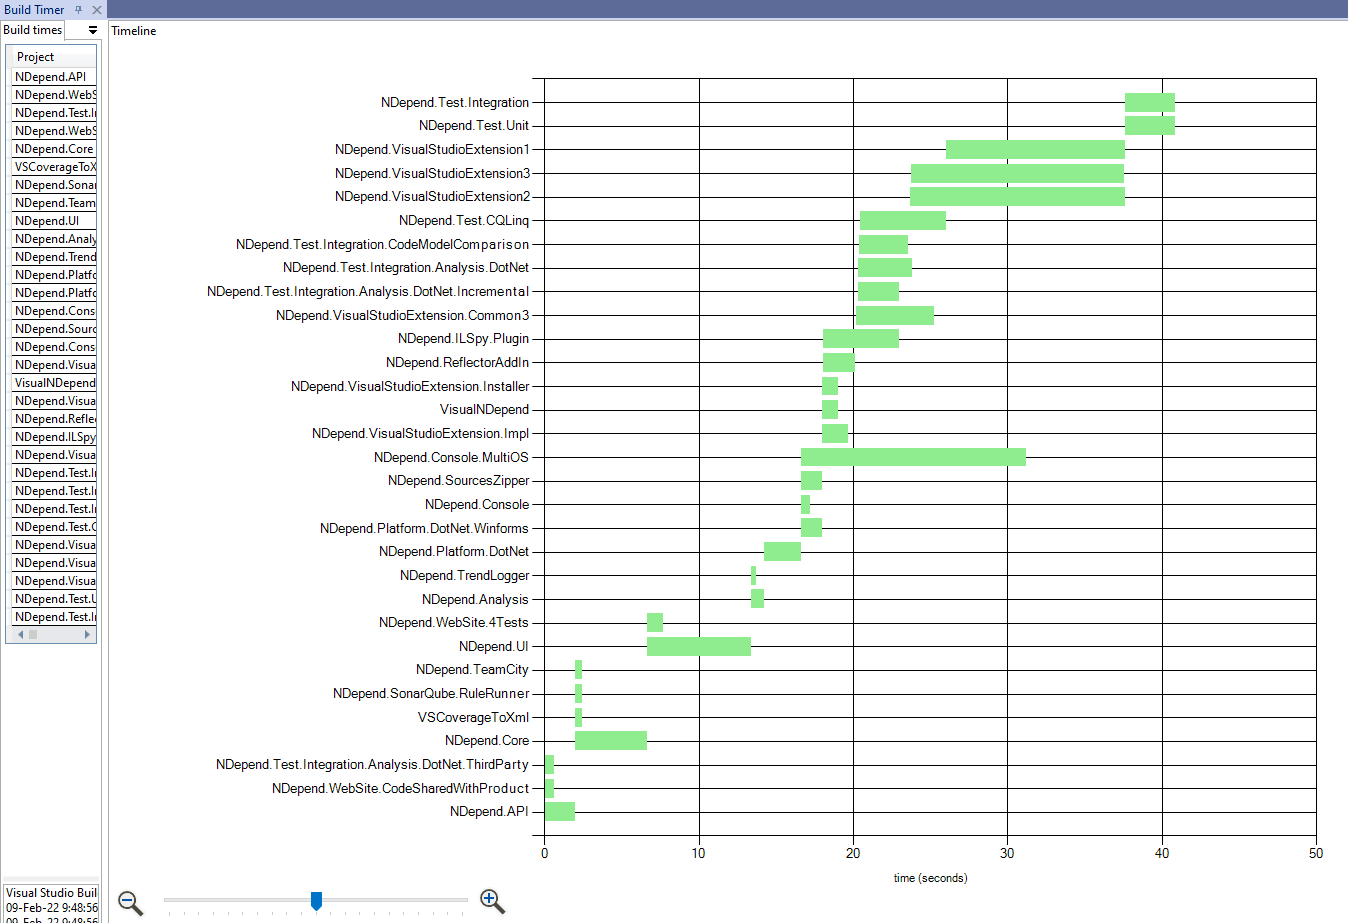Select the Build times tab

coord(33,30)
